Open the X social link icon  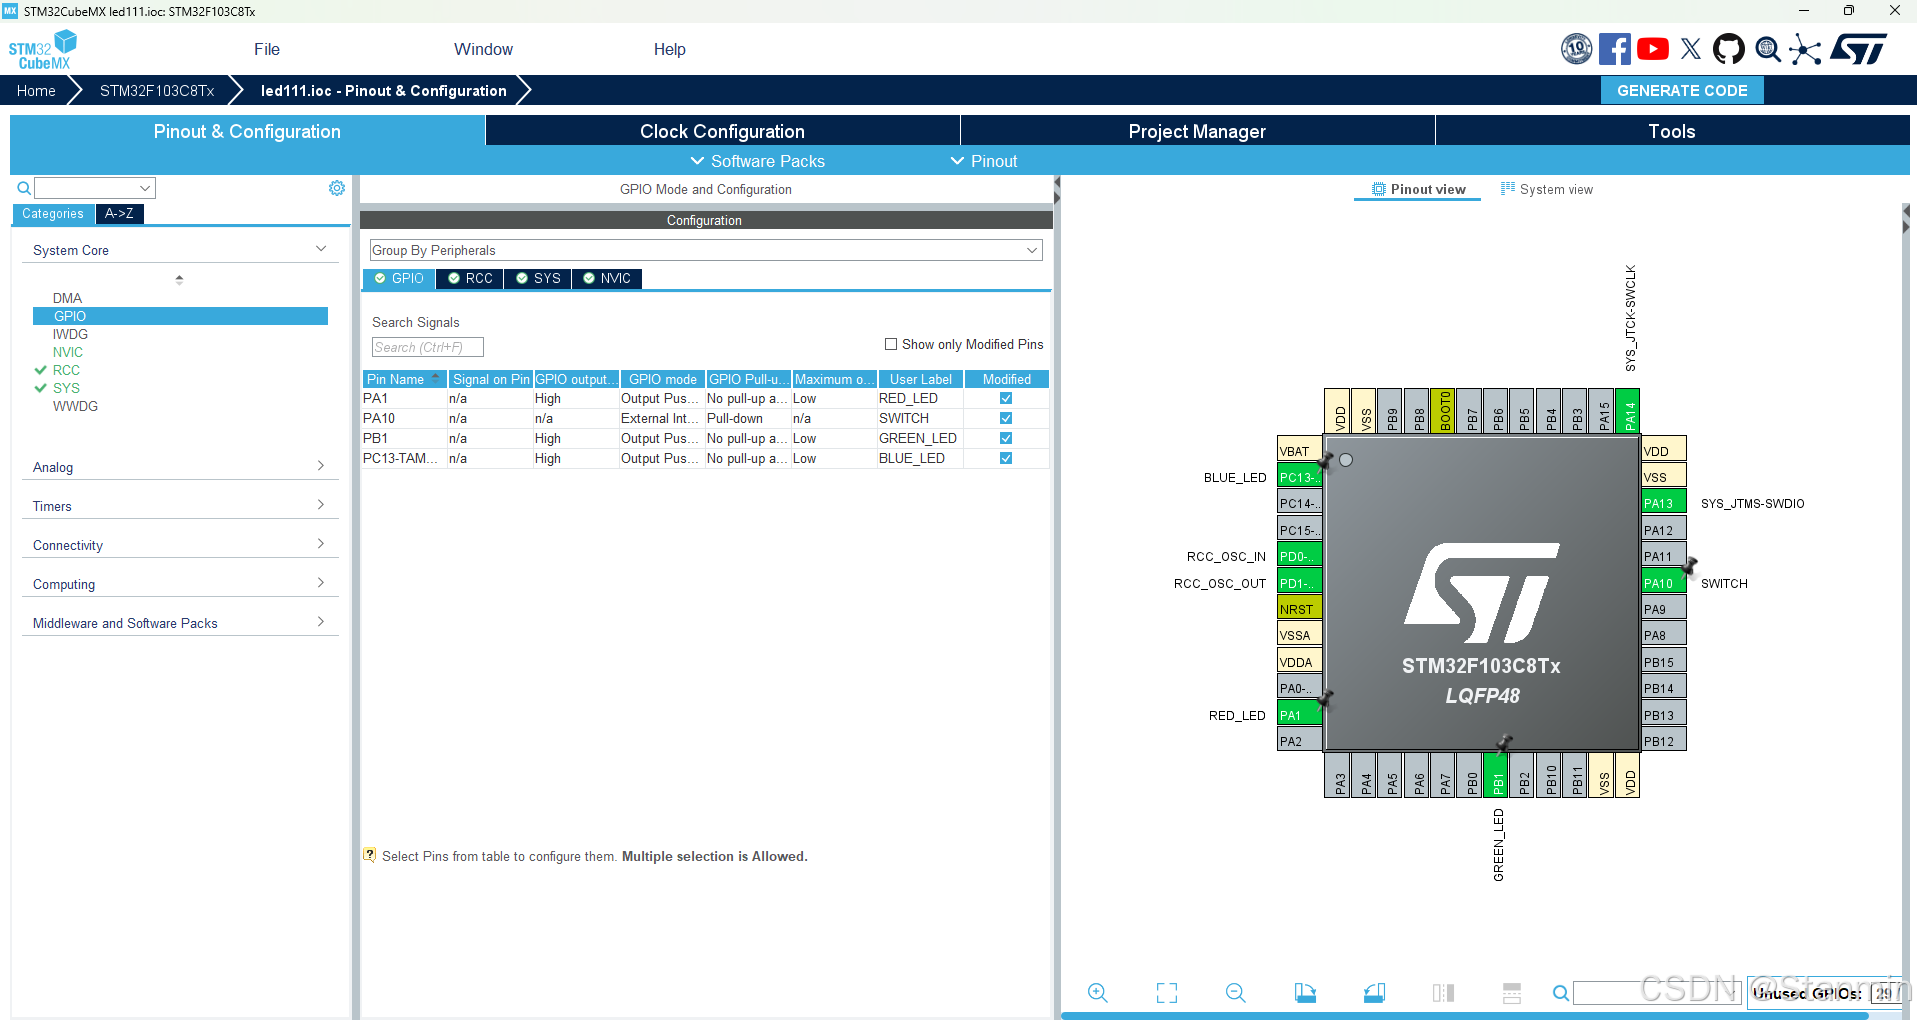click(x=1691, y=49)
